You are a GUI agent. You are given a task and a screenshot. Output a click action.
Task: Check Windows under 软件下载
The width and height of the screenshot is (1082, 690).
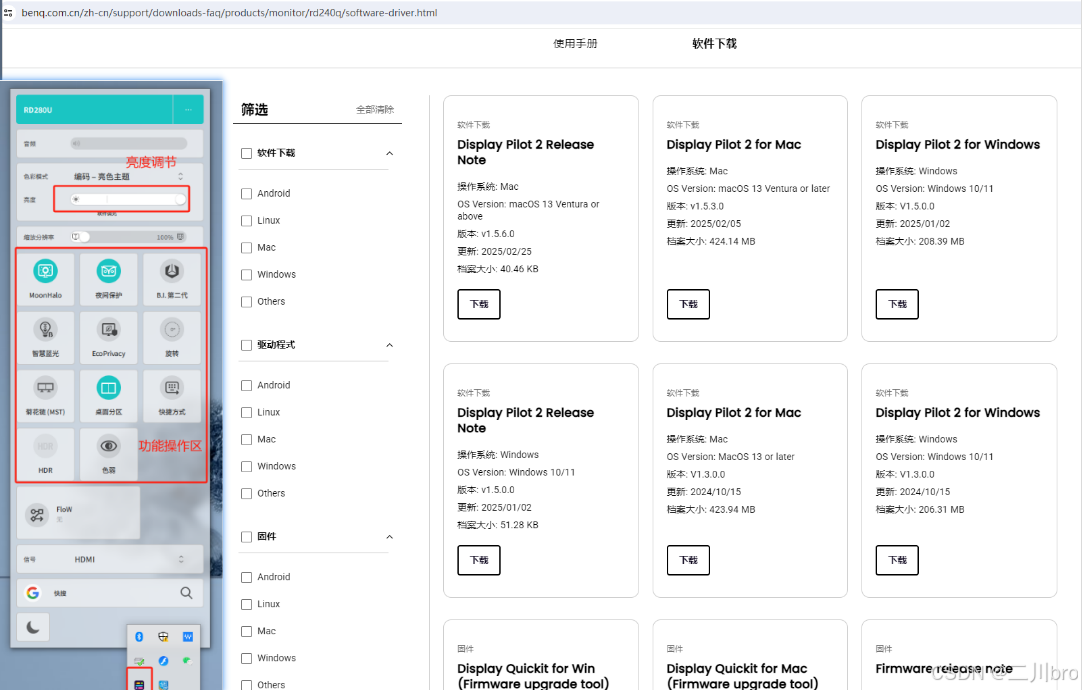pyautogui.click(x=246, y=275)
